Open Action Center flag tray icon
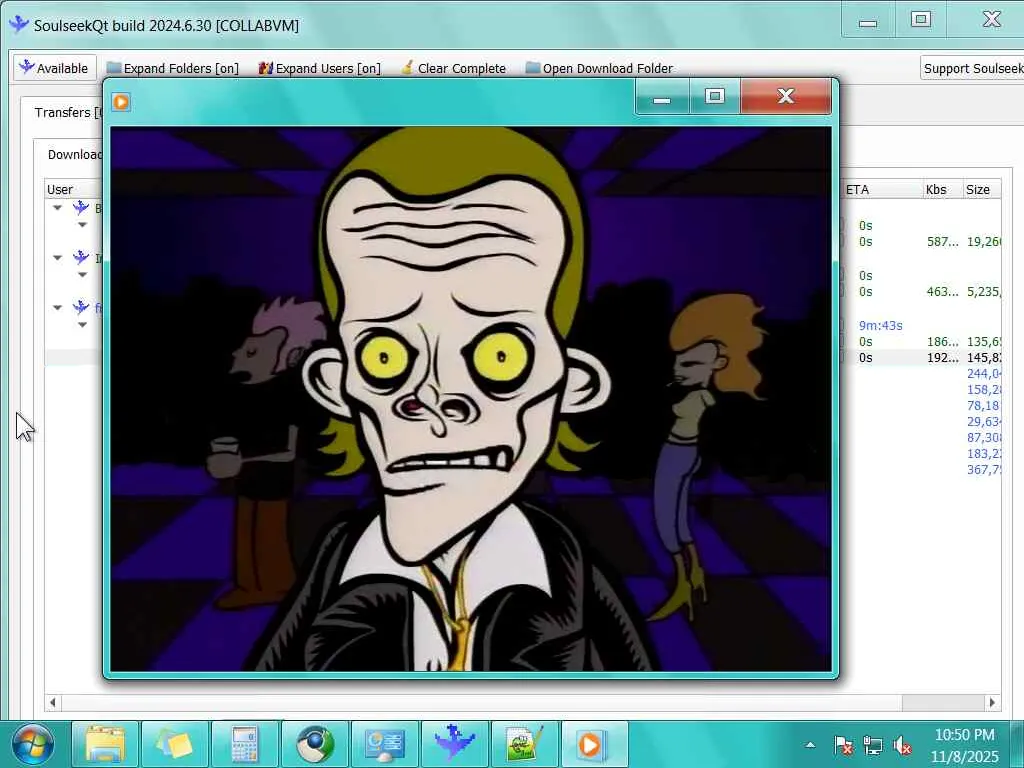Screen dimensions: 1024x768 843,745
